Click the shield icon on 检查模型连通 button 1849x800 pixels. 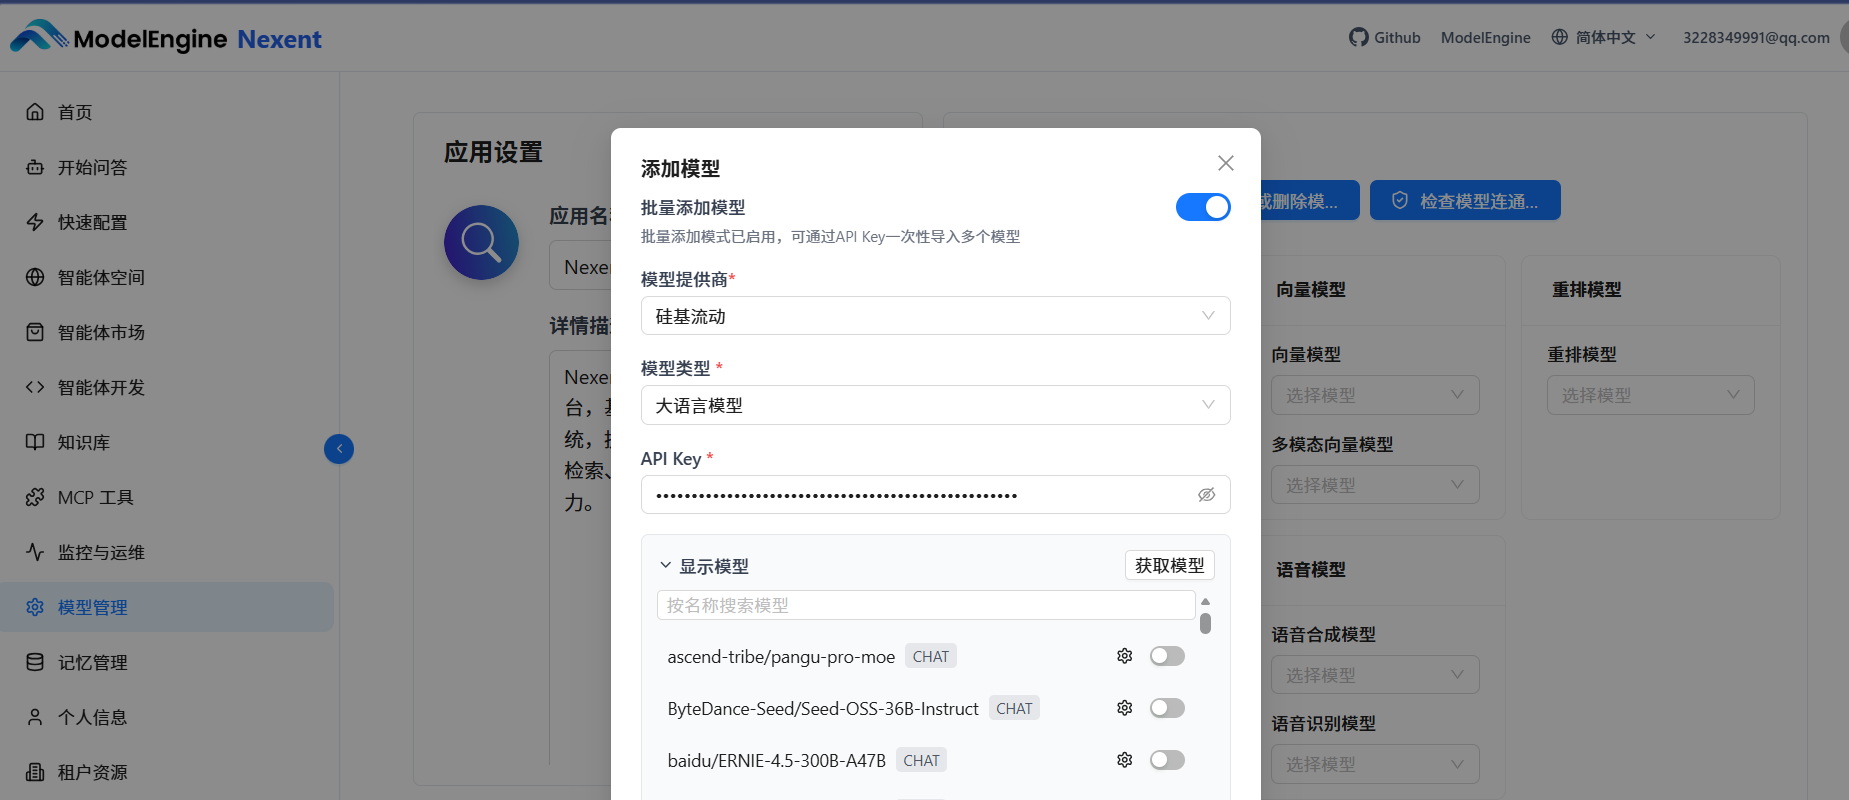click(1400, 200)
